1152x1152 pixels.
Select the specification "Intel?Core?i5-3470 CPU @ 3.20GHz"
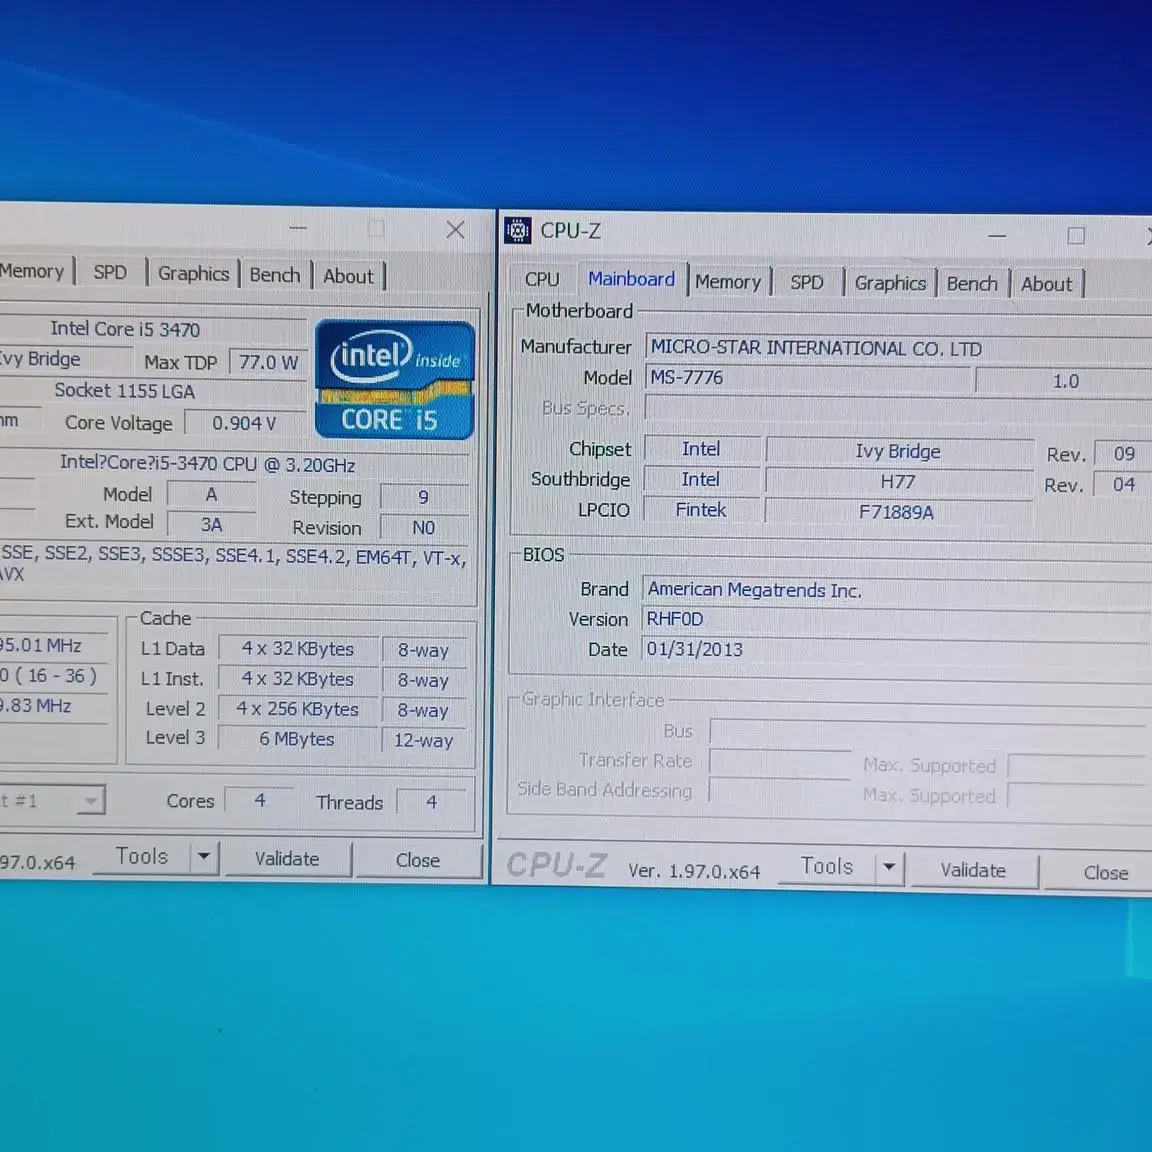point(208,464)
